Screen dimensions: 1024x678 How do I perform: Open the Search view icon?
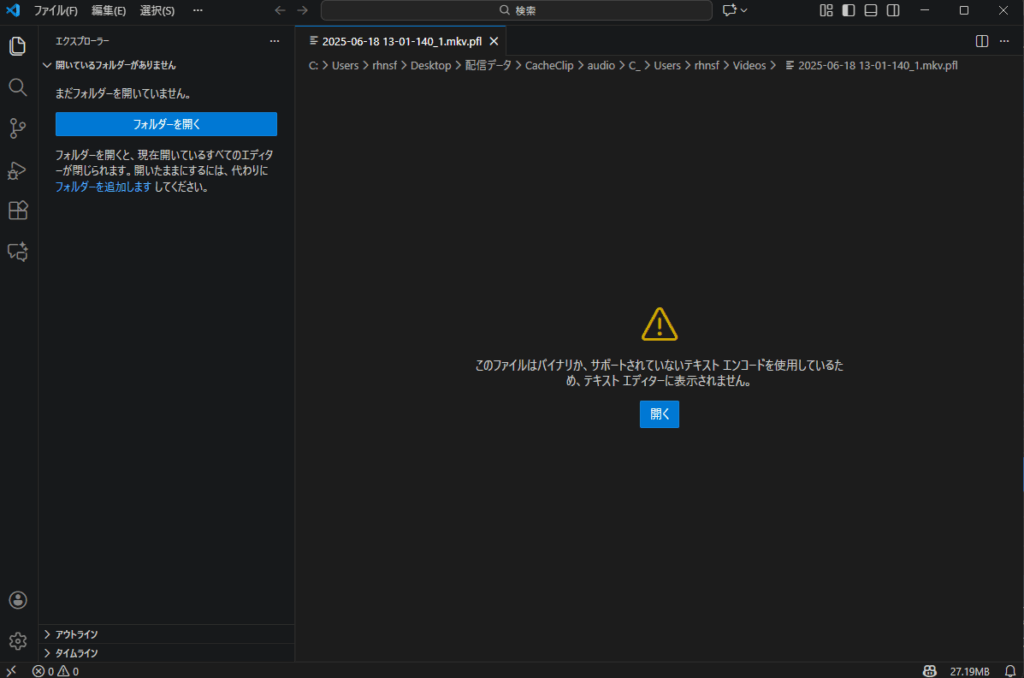tap(17, 87)
